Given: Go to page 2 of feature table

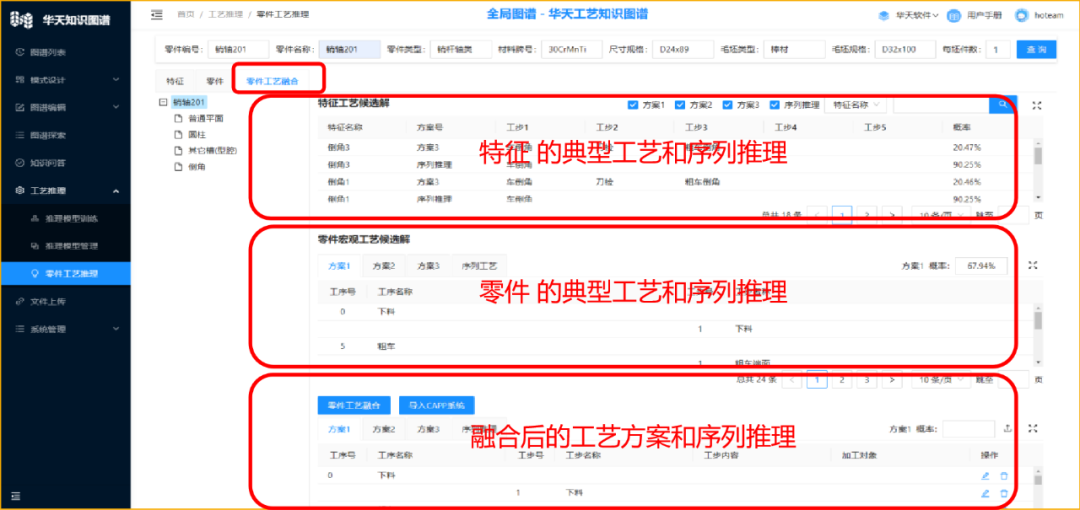Looking at the screenshot, I should 866,215.
